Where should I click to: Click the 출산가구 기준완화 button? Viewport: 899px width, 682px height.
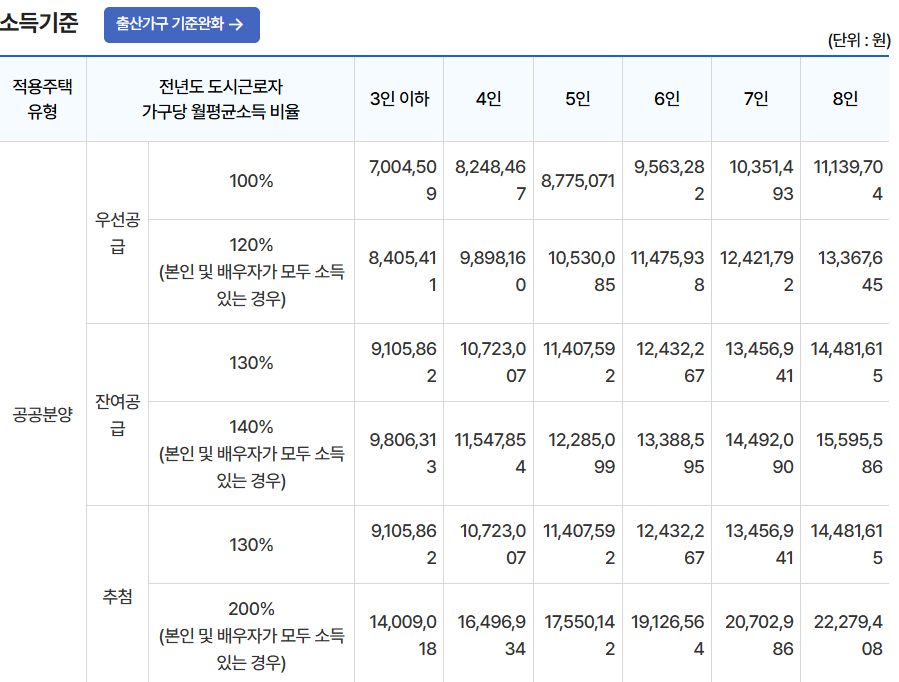click(x=180, y=24)
